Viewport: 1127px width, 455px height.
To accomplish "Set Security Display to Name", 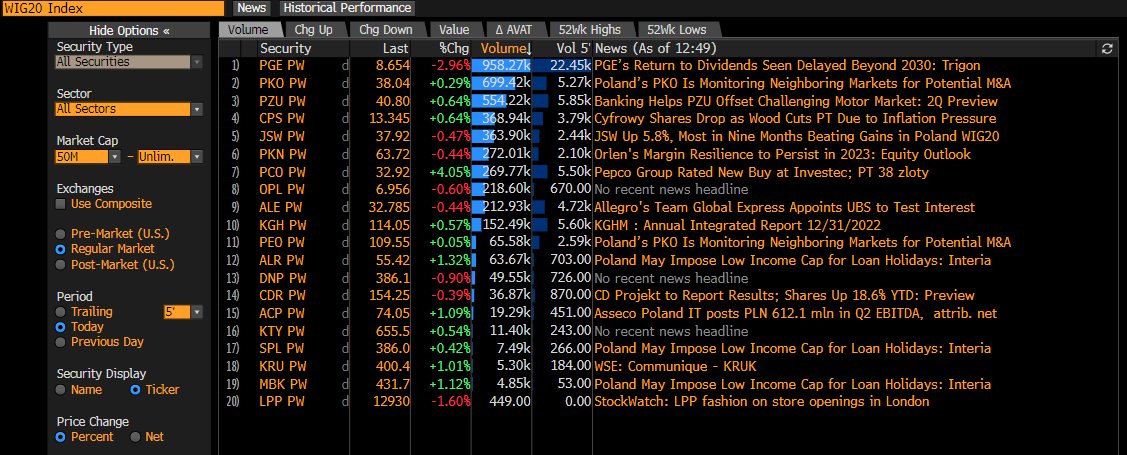I will click(62, 390).
